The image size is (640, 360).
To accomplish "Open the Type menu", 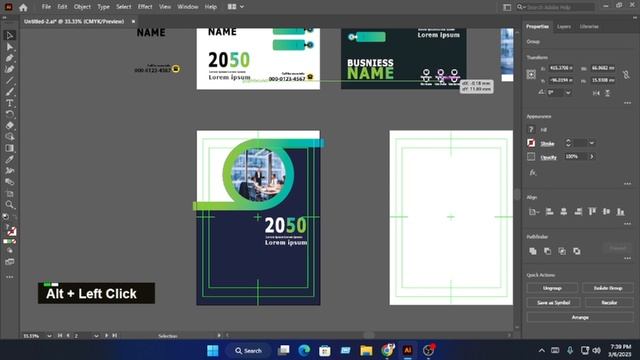I will click(x=103, y=7).
